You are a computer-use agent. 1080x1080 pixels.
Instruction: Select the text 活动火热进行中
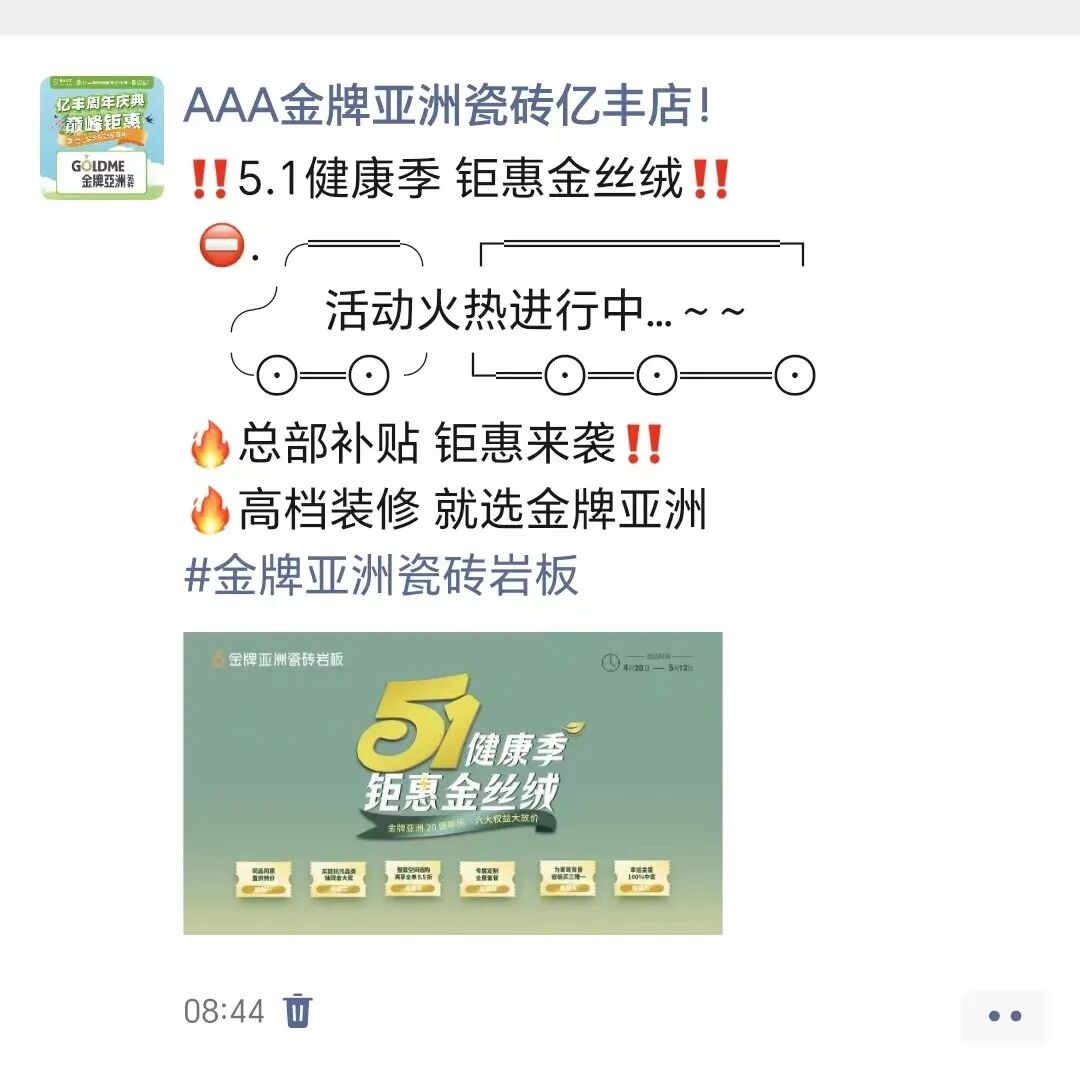pos(485,311)
